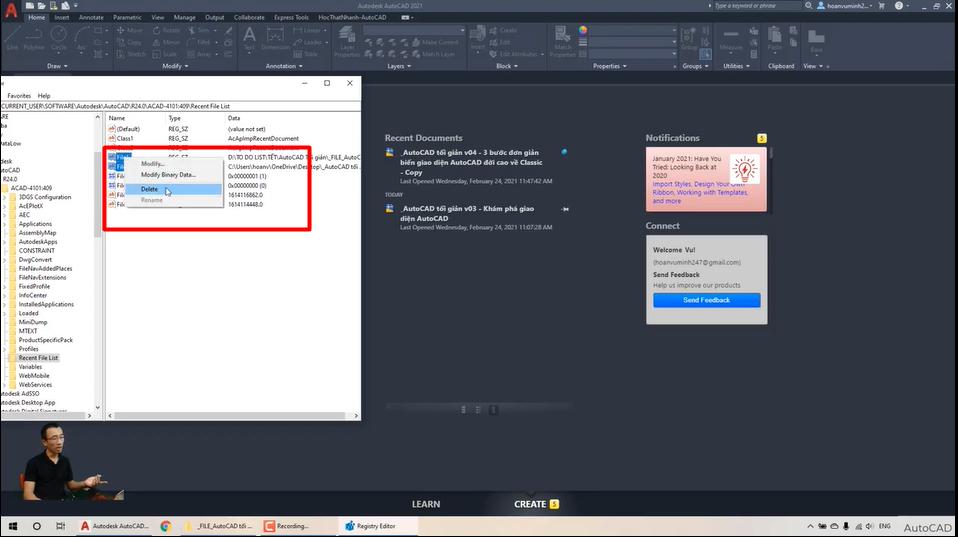Open recent document AutoCAD tối giản v03
This screenshot has height=537, width=958.
pos(467,213)
